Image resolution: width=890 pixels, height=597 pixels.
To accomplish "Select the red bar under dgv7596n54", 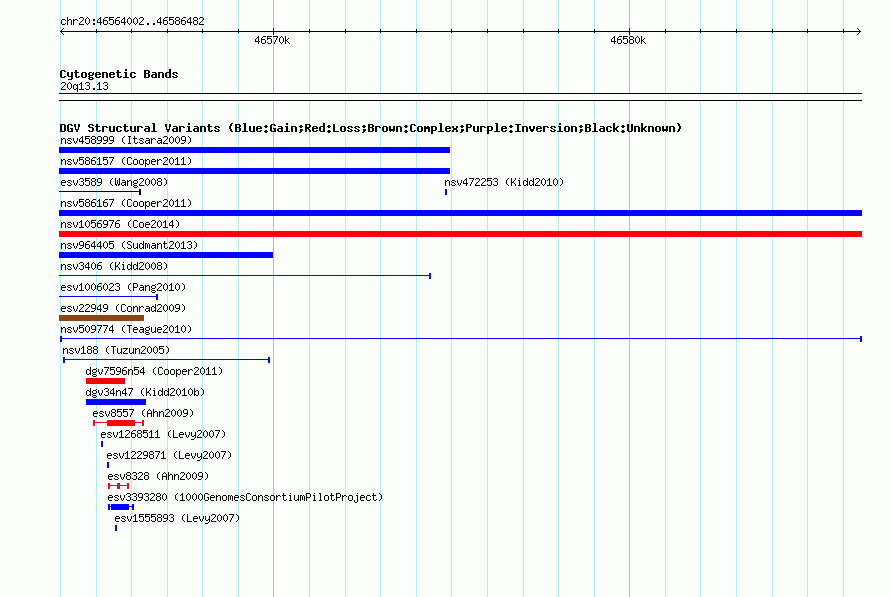I will (106, 381).
